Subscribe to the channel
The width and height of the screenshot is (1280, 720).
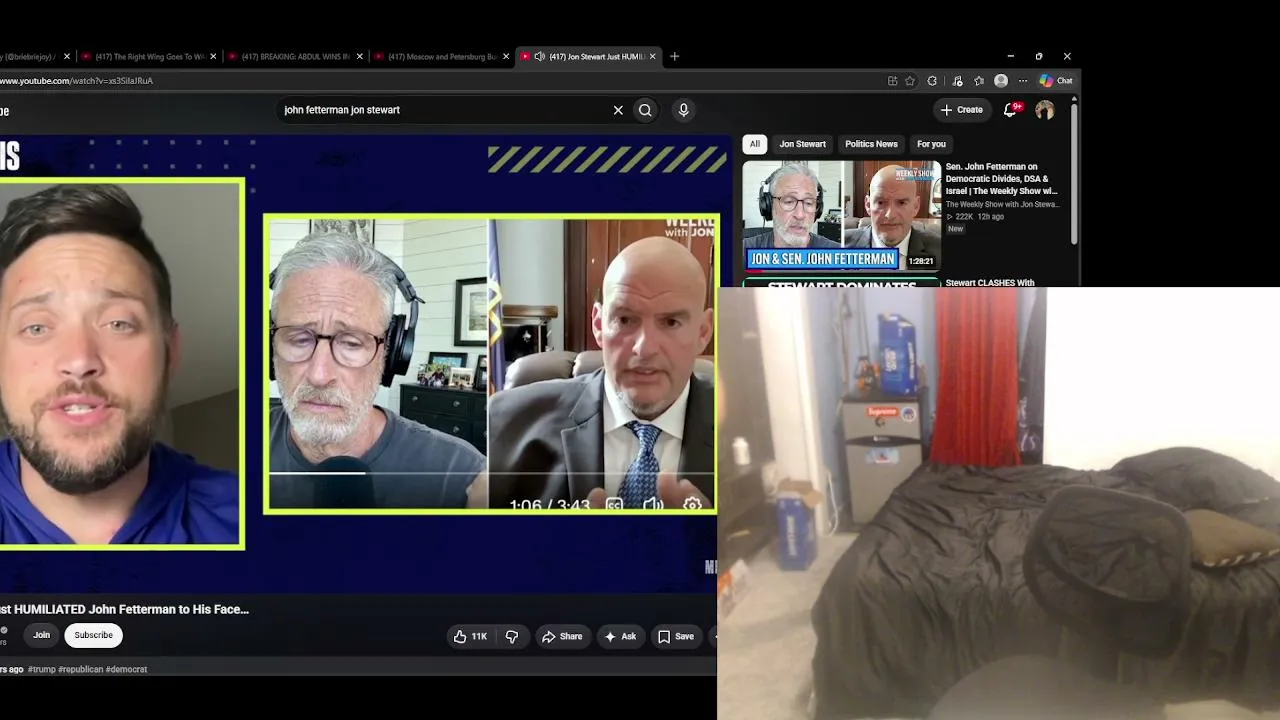(x=93, y=635)
